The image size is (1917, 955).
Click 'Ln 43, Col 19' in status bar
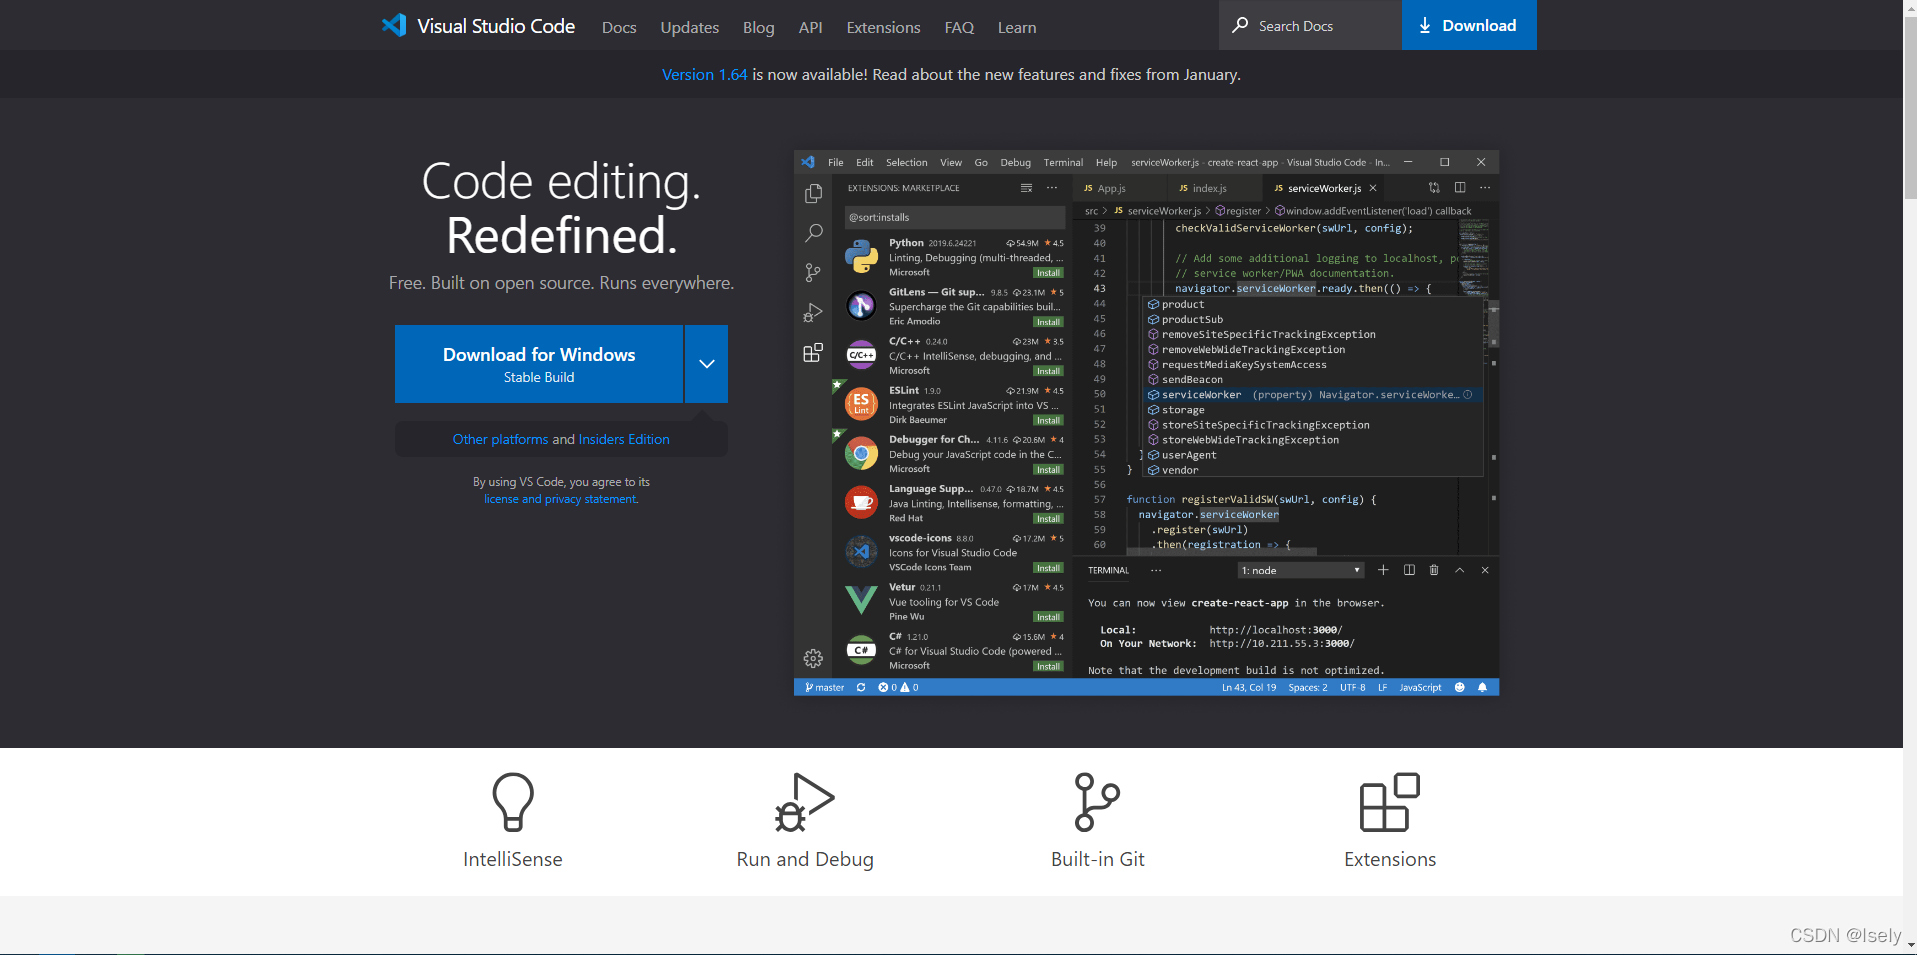pyautogui.click(x=1249, y=687)
